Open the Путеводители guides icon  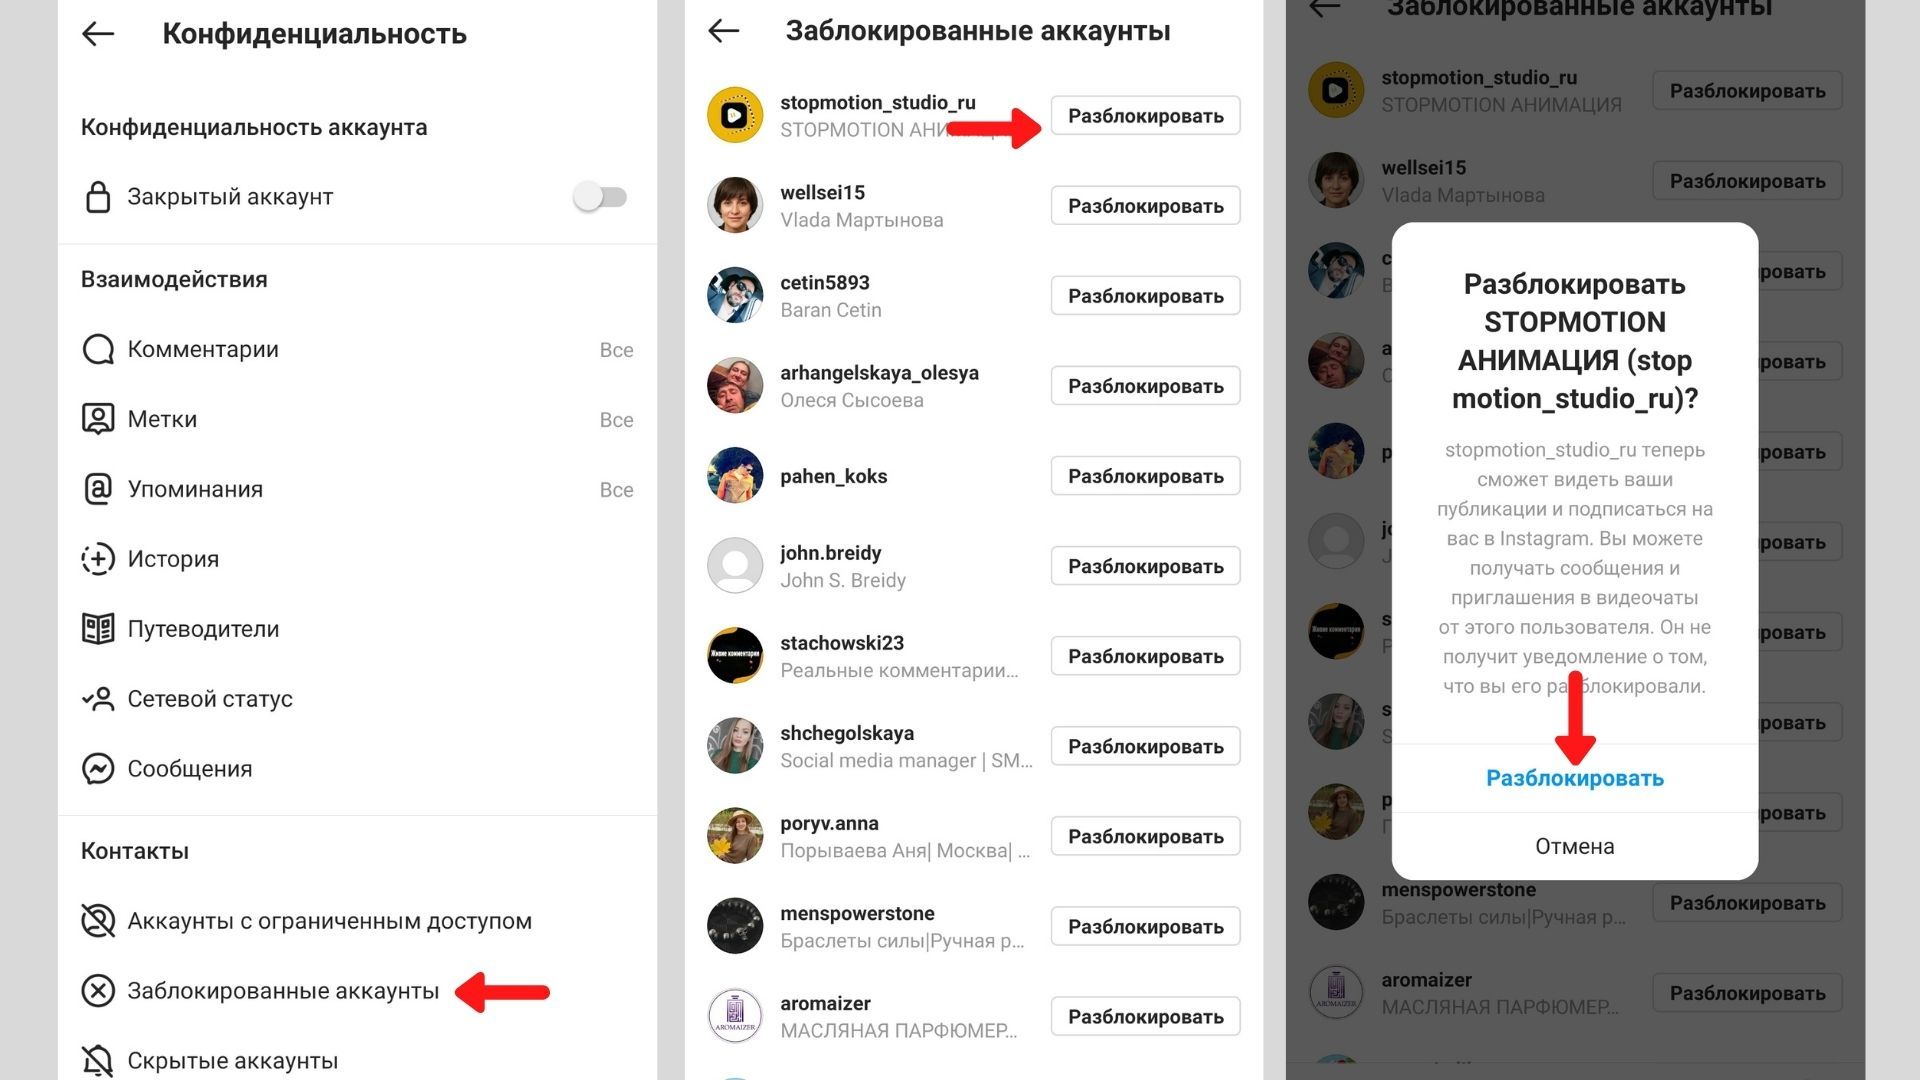click(x=98, y=629)
